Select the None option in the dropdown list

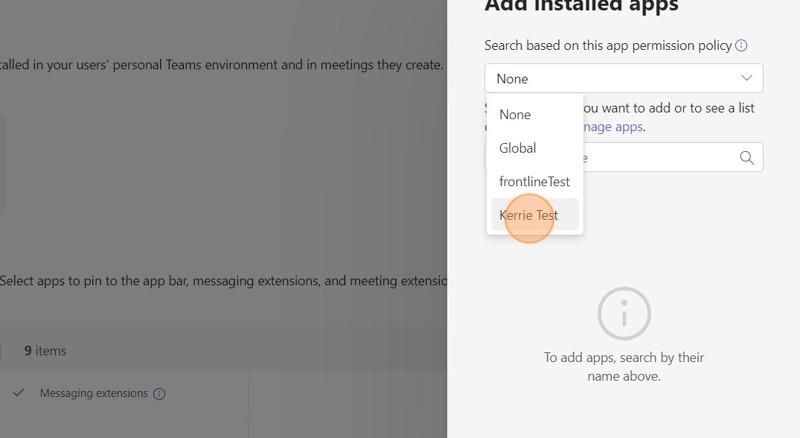coord(535,114)
